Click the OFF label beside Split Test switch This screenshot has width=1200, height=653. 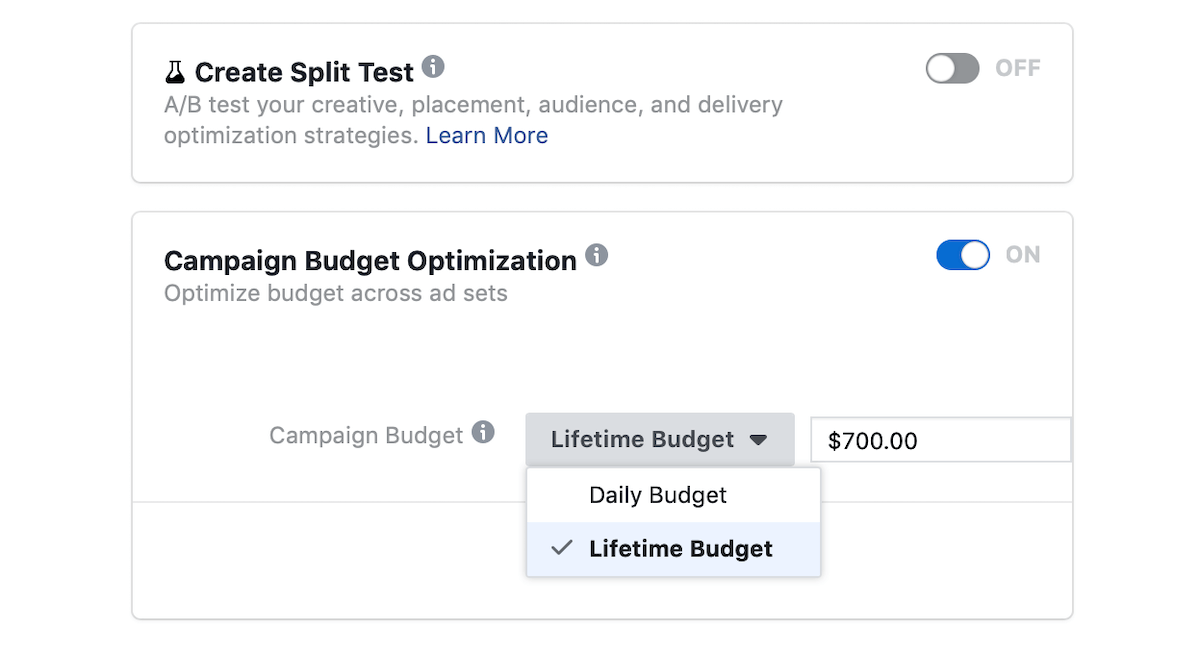tap(1019, 68)
